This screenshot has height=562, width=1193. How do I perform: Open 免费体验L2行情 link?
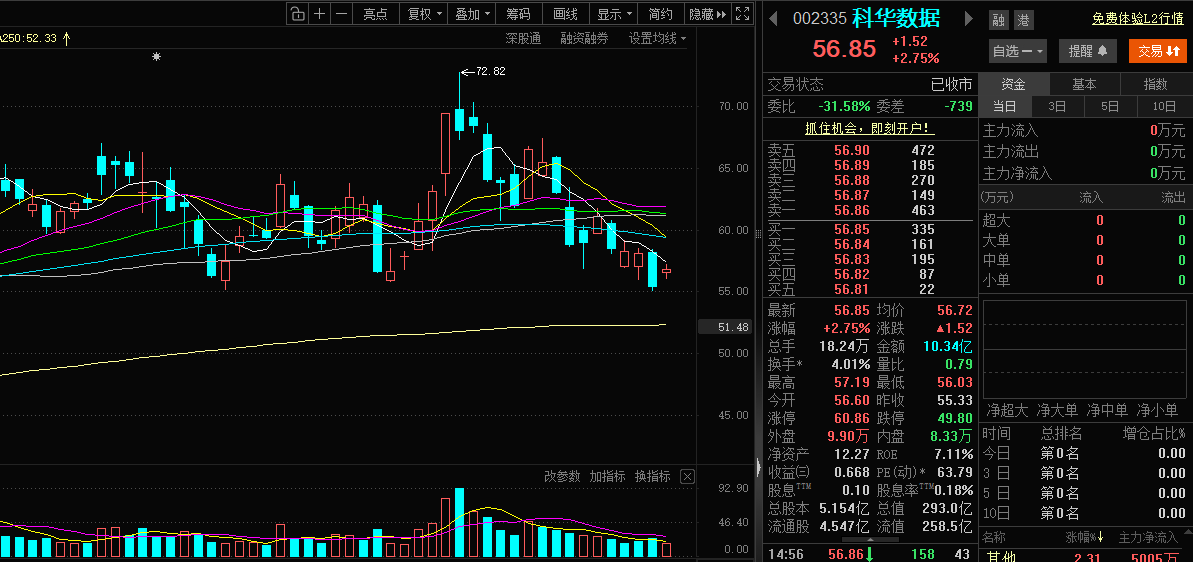click(x=1137, y=19)
